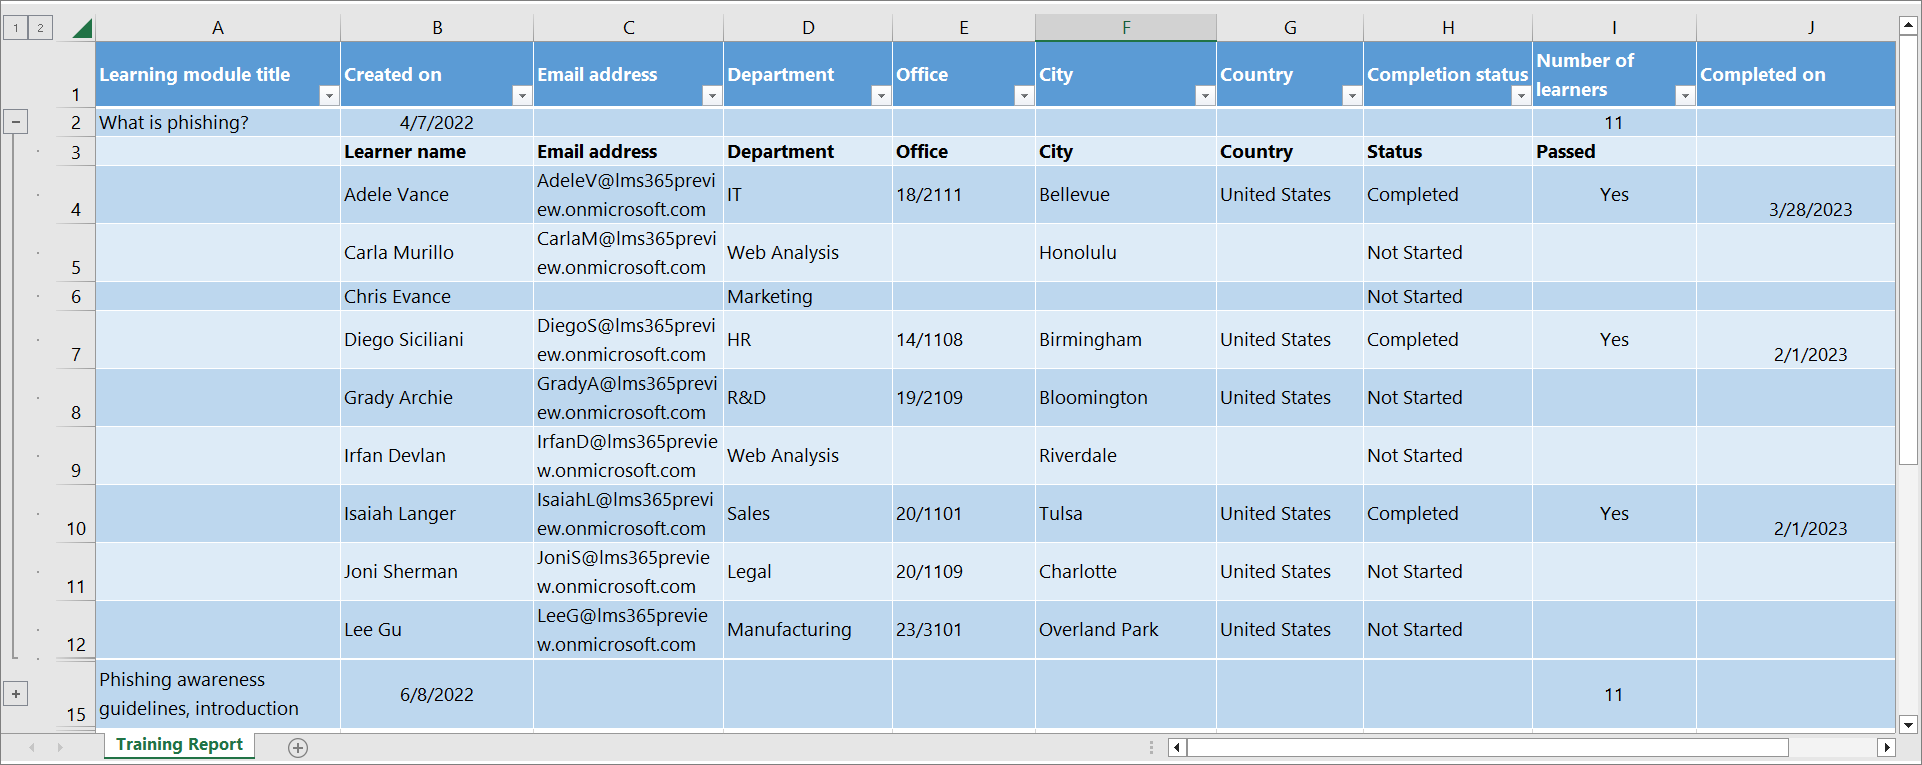
Task: Select row 7 header
Action: coord(76,340)
